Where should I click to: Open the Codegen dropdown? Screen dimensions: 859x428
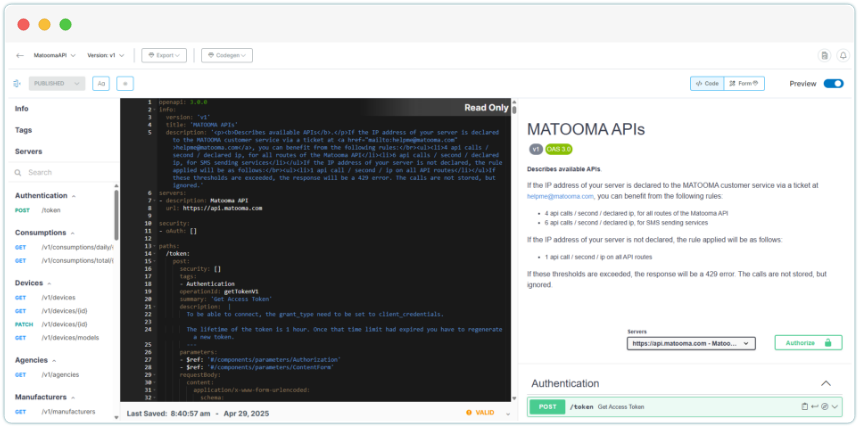click(227, 55)
